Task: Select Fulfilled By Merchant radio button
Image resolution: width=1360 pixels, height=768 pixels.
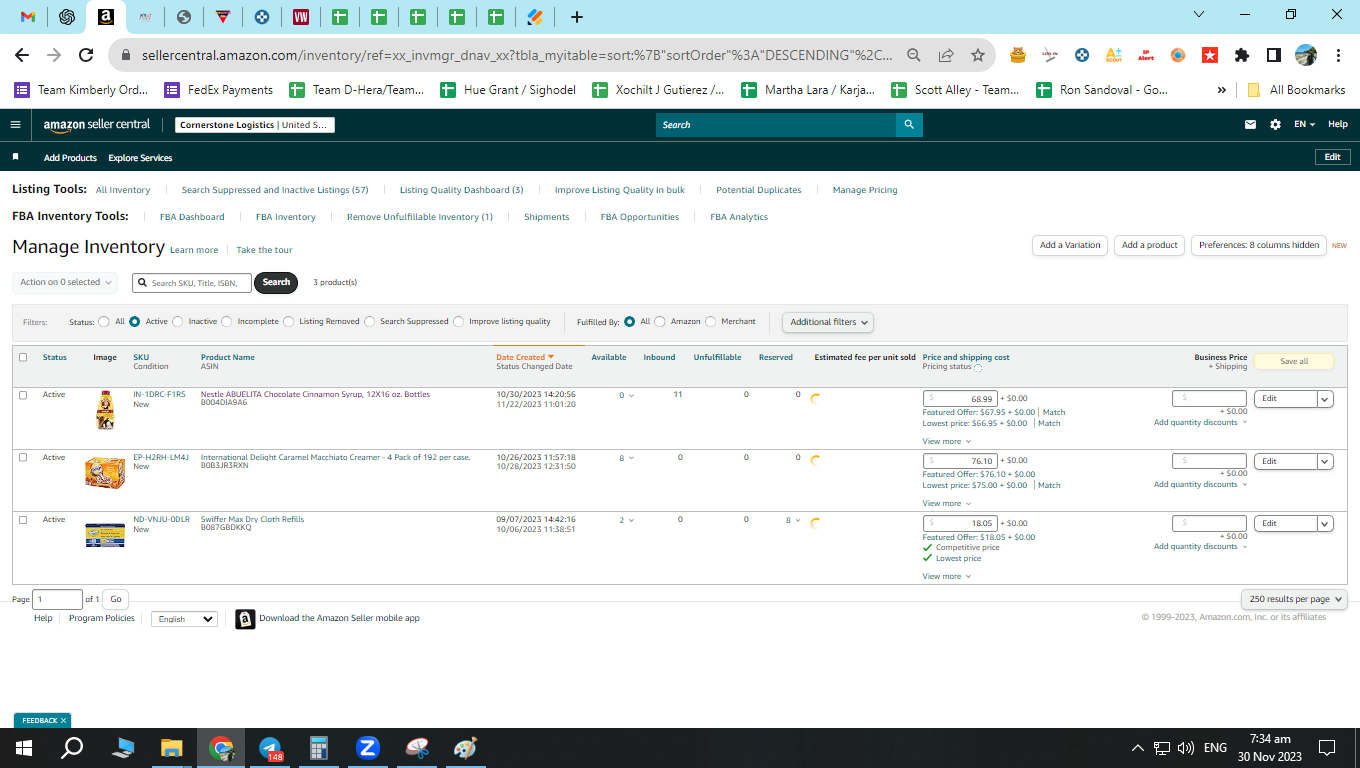Action: pyautogui.click(x=711, y=322)
